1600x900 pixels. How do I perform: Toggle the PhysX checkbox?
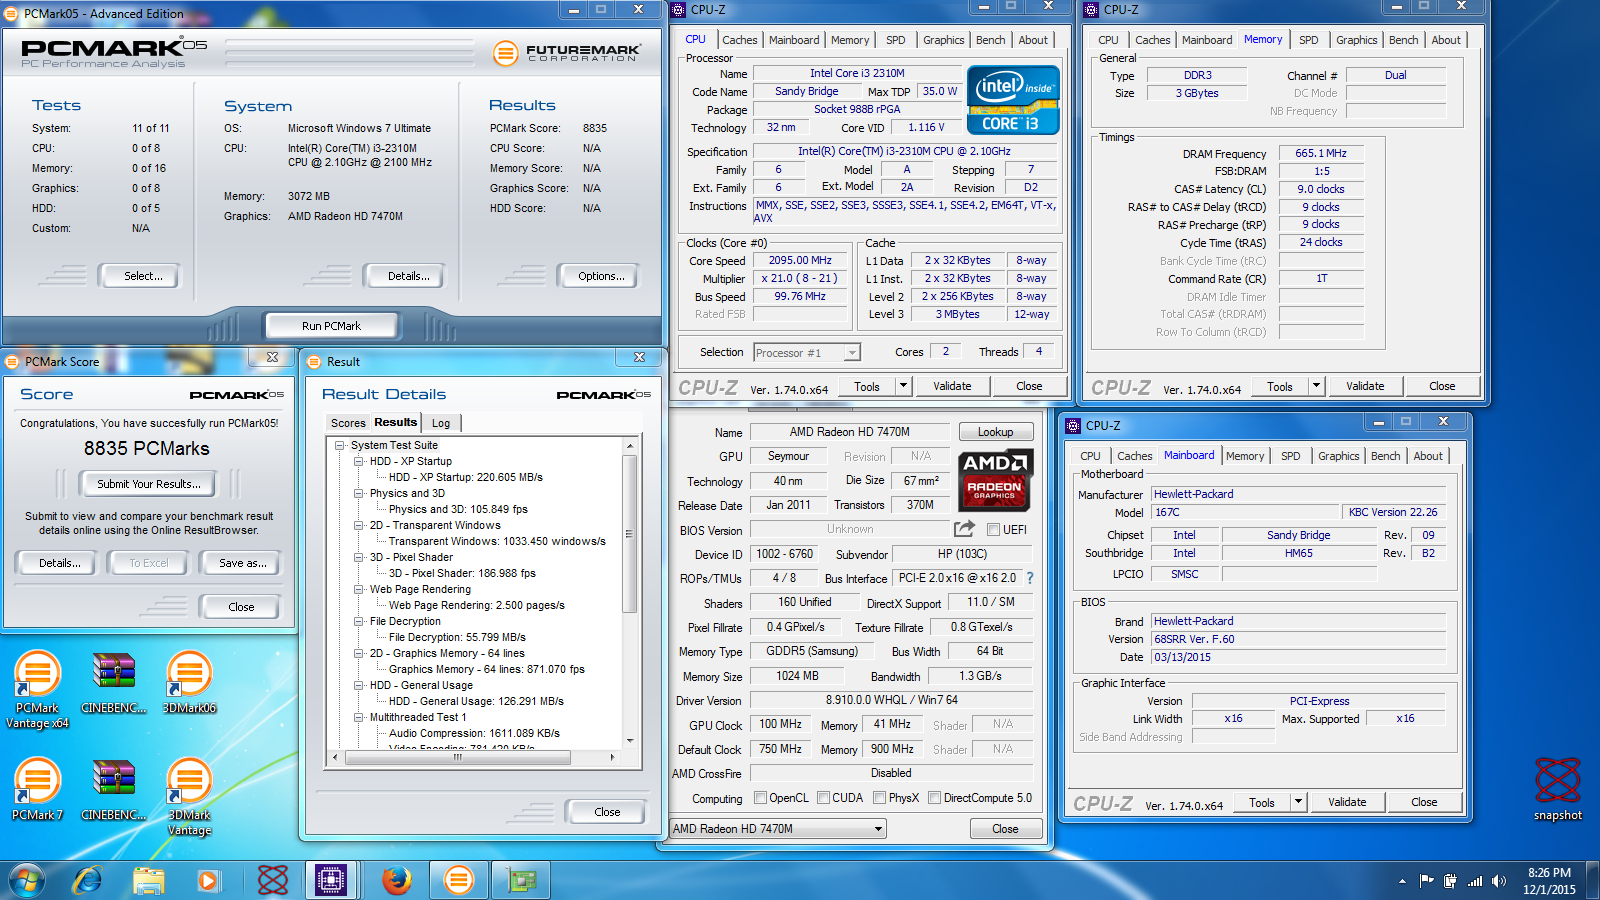click(x=880, y=798)
